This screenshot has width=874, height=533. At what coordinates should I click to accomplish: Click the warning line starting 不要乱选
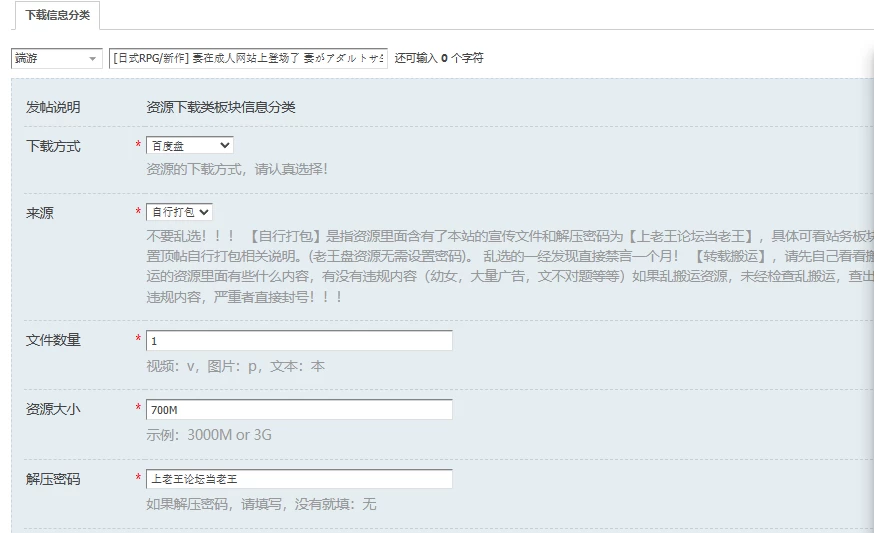[x=510, y=236]
